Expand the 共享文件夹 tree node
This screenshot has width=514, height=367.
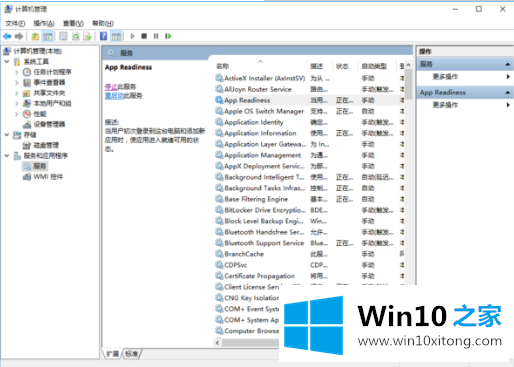pyautogui.click(x=17, y=93)
